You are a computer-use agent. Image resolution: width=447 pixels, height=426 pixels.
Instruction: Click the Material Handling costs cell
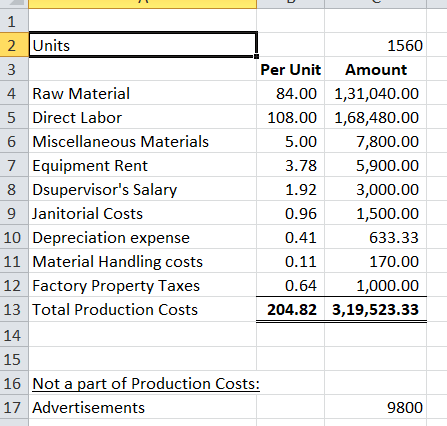tap(143, 261)
